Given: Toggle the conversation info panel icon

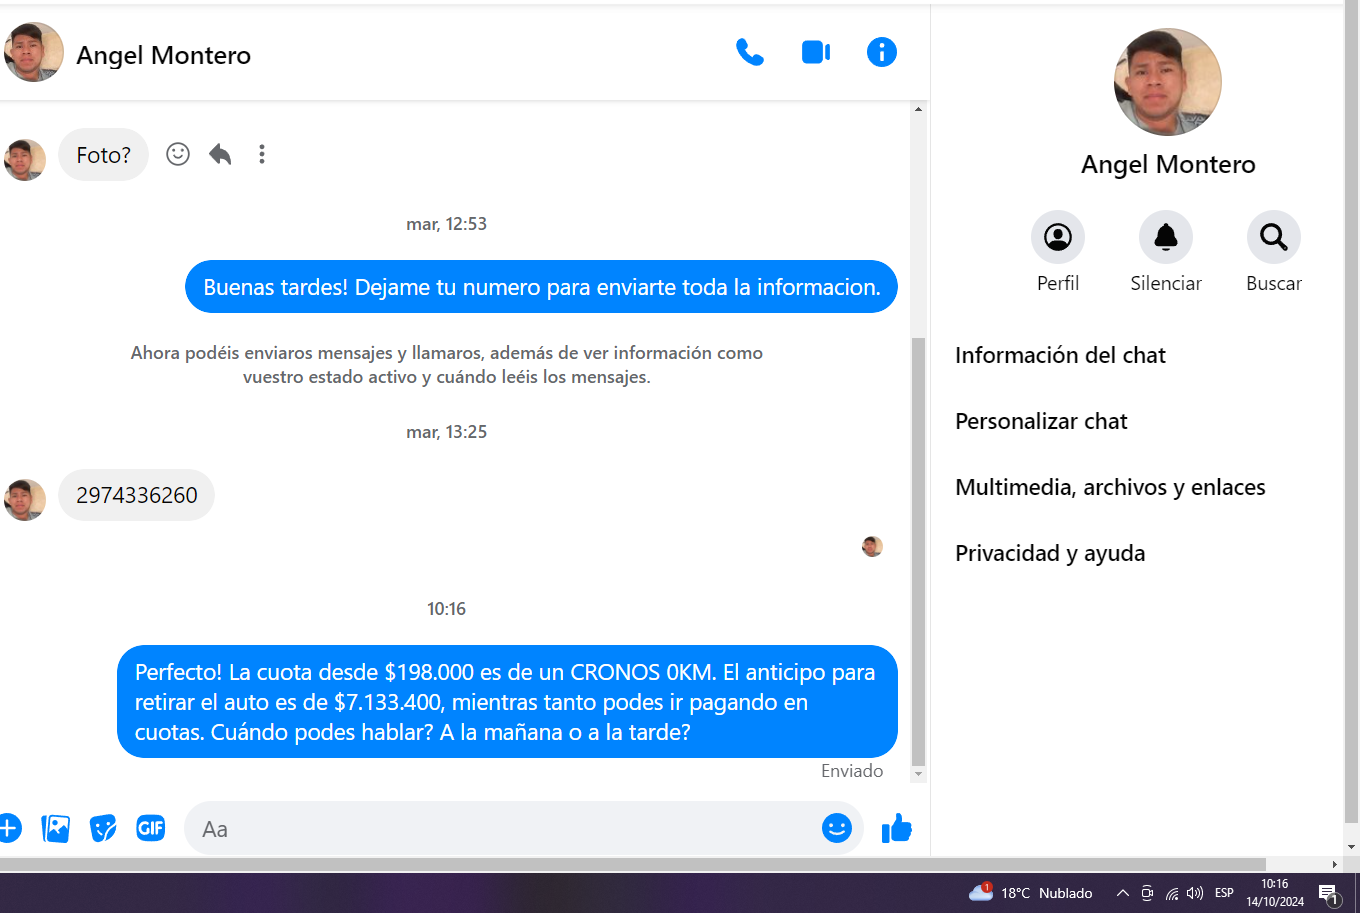Looking at the screenshot, I should pos(881,52).
